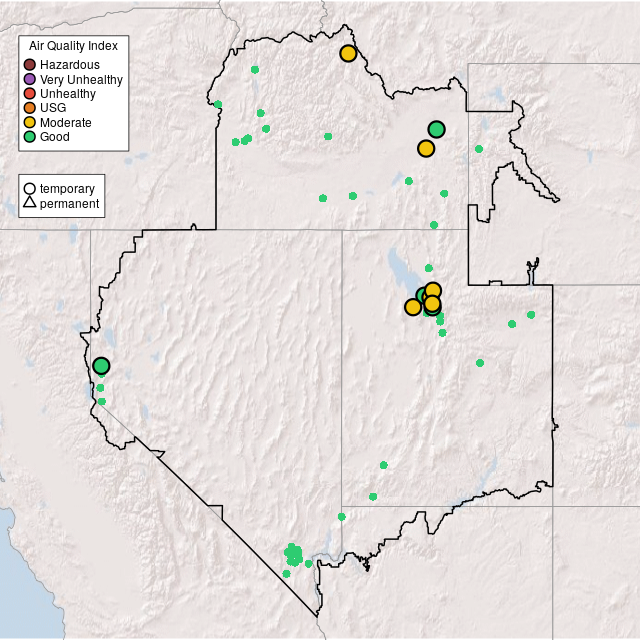Select the Unhealthy red legend circle

(30, 94)
